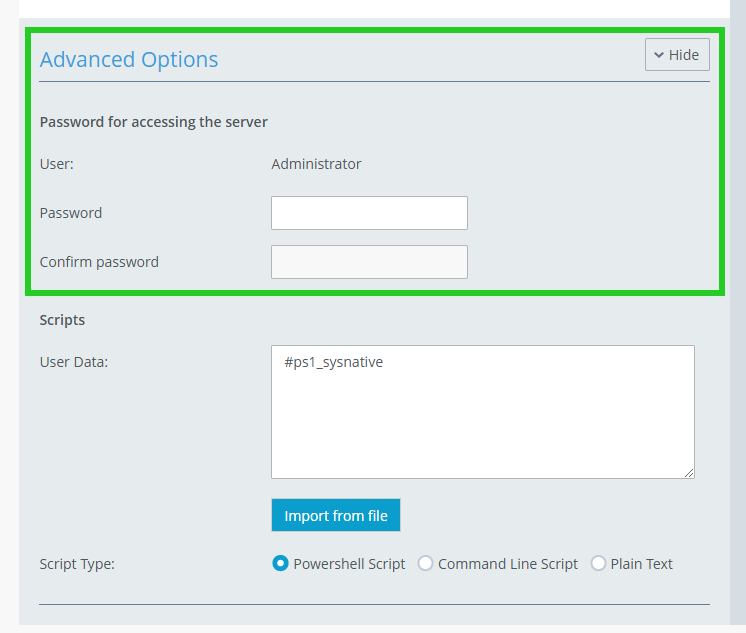746x633 pixels.
Task: Click the Advanced Options section heading
Action: pyautogui.click(x=129, y=59)
